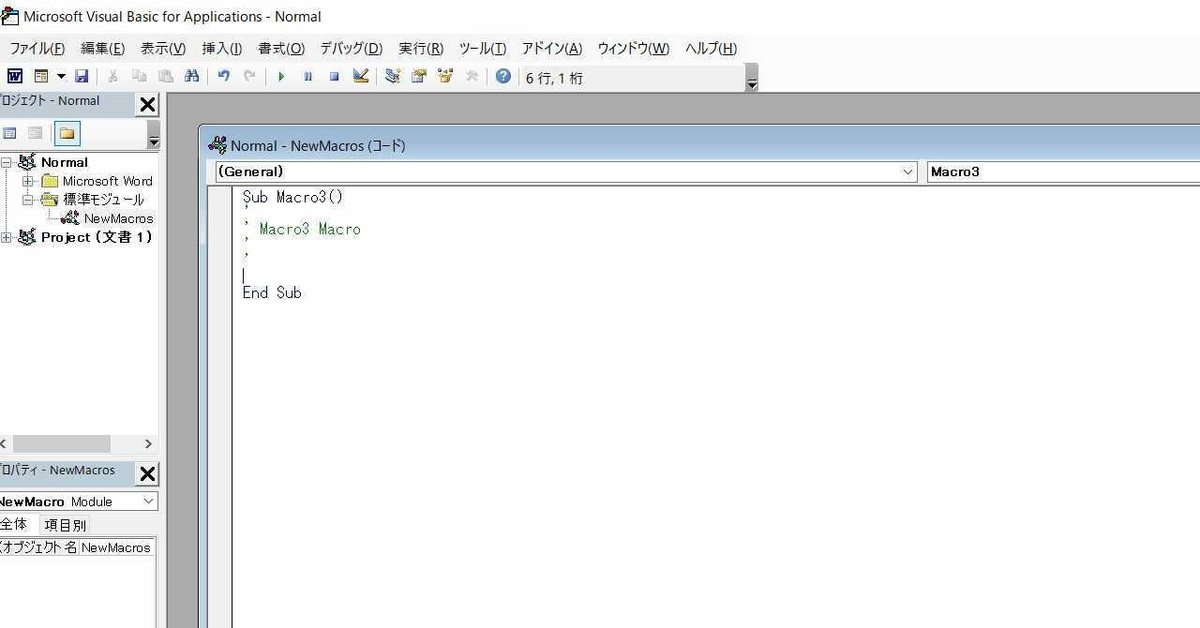The width and height of the screenshot is (1200, 628).
Task: Toggle Folders view in project panel
Action: coord(67,133)
